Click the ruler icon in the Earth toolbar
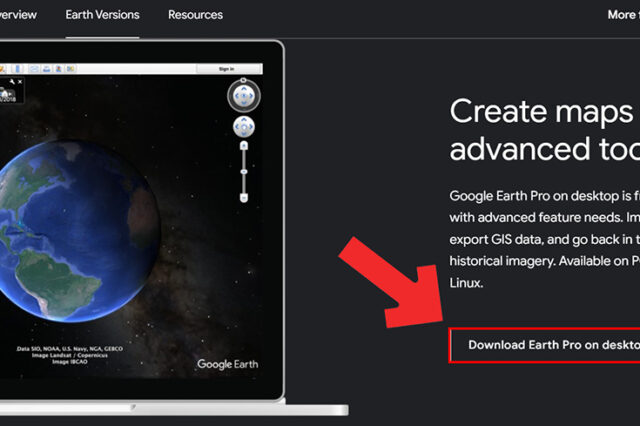Image resolution: width=640 pixels, height=426 pixels. pyautogui.click(x=18, y=69)
